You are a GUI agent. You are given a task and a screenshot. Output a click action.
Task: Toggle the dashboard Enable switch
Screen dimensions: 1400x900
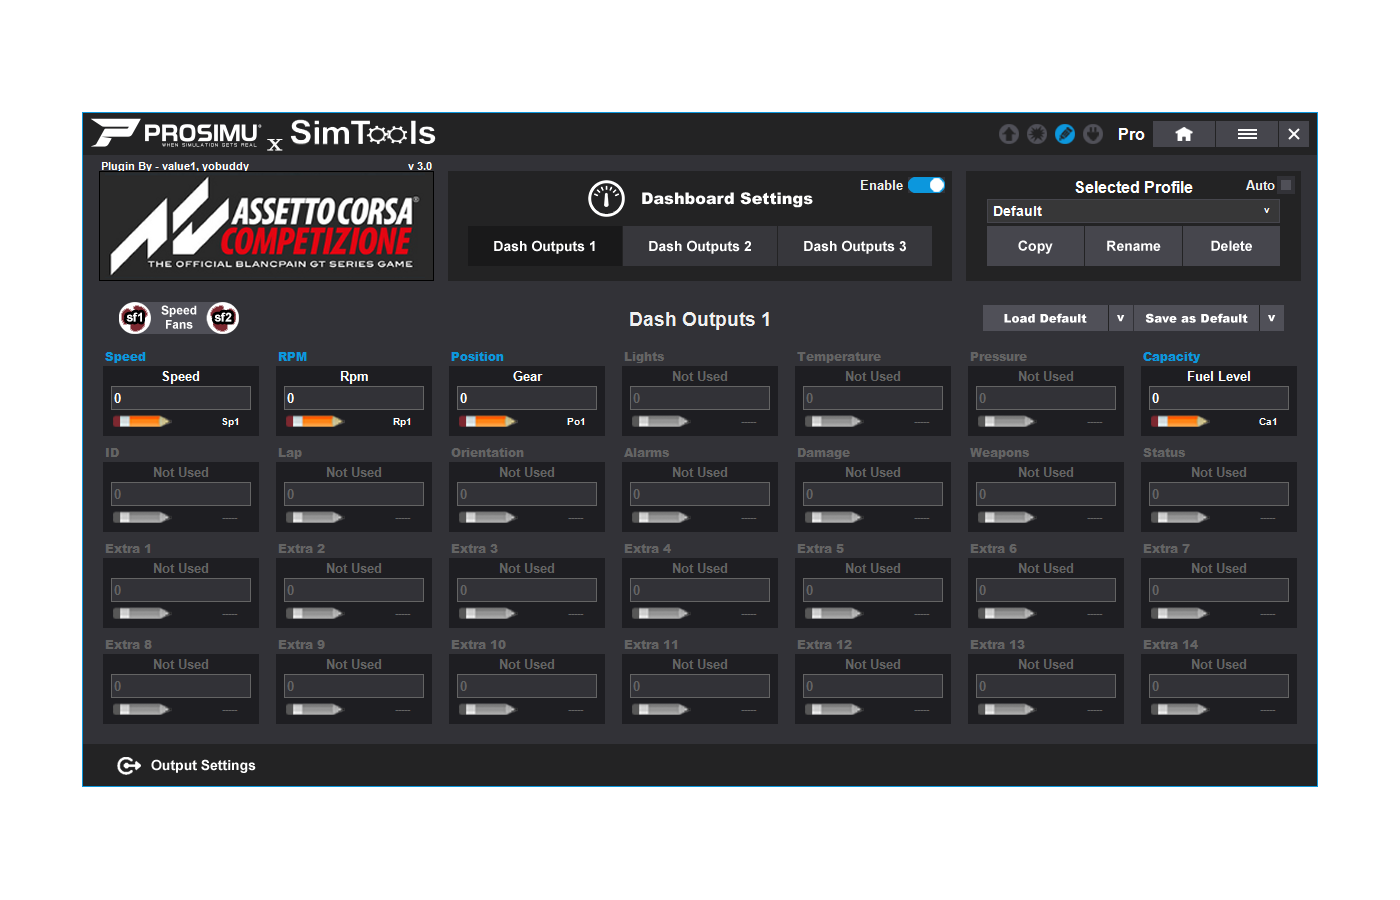[x=927, y=185]
